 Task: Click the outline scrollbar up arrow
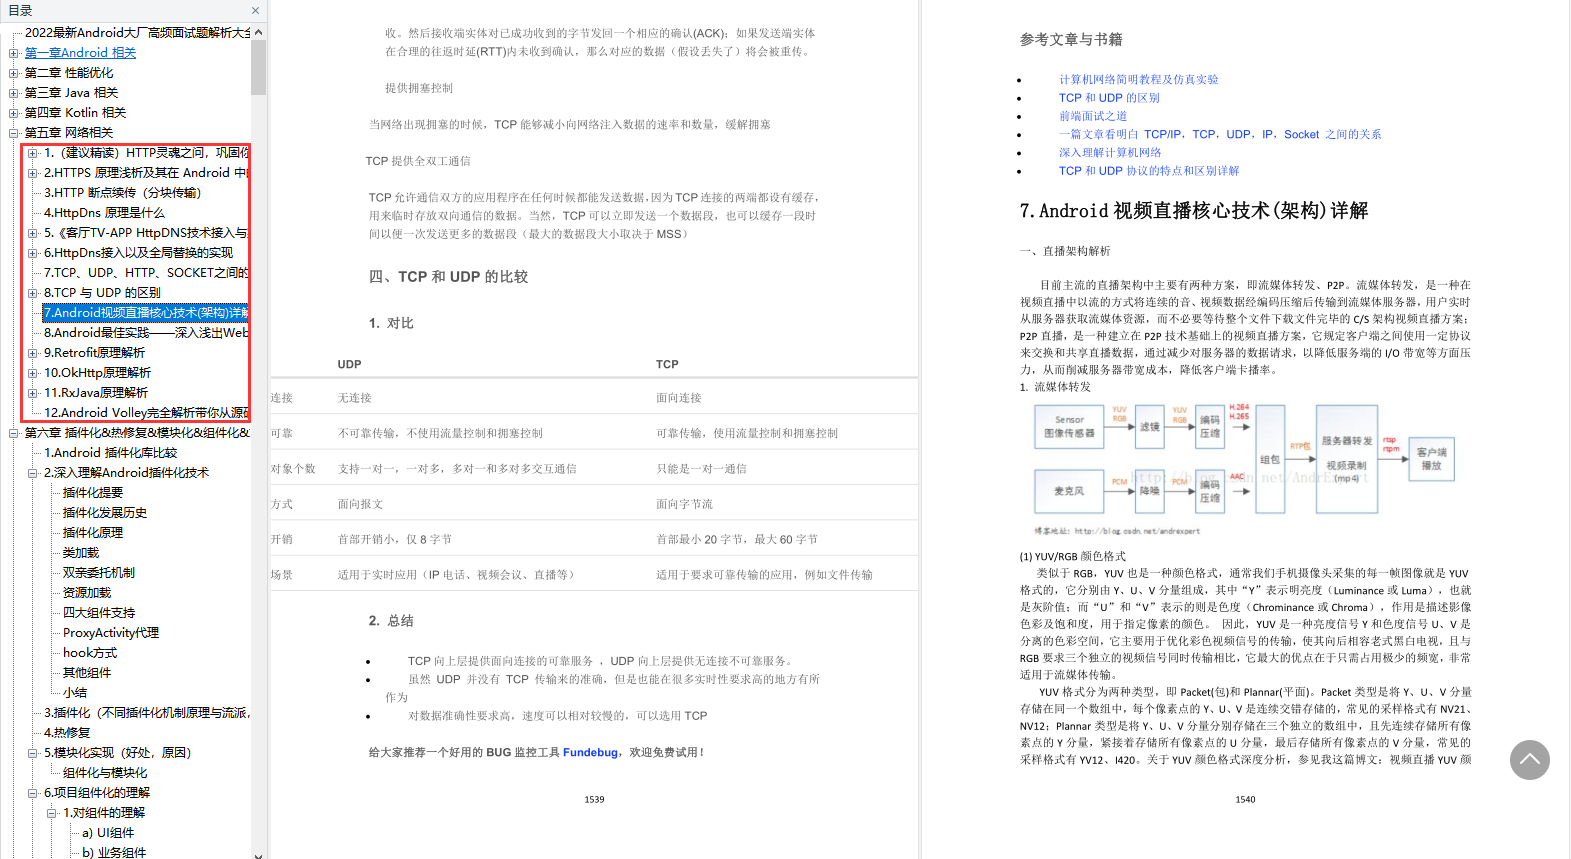tap(259, 32)
